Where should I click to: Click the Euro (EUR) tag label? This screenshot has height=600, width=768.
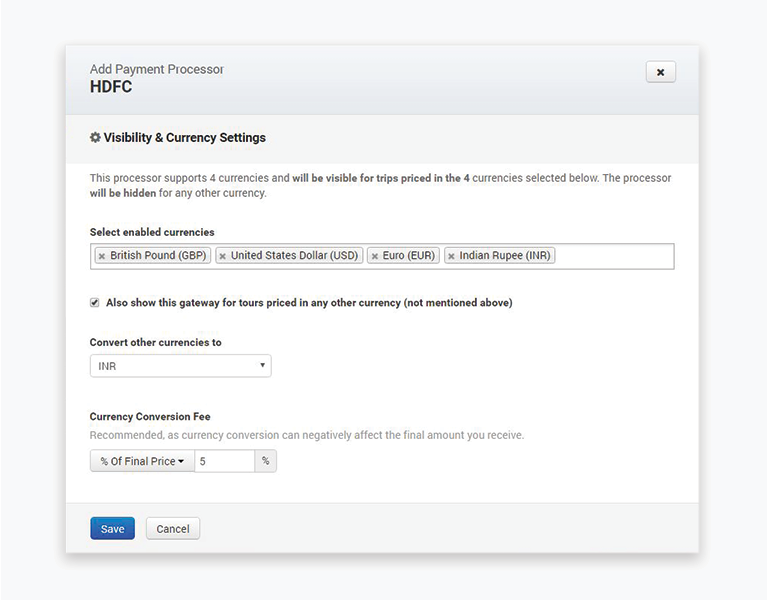(408, 256)
